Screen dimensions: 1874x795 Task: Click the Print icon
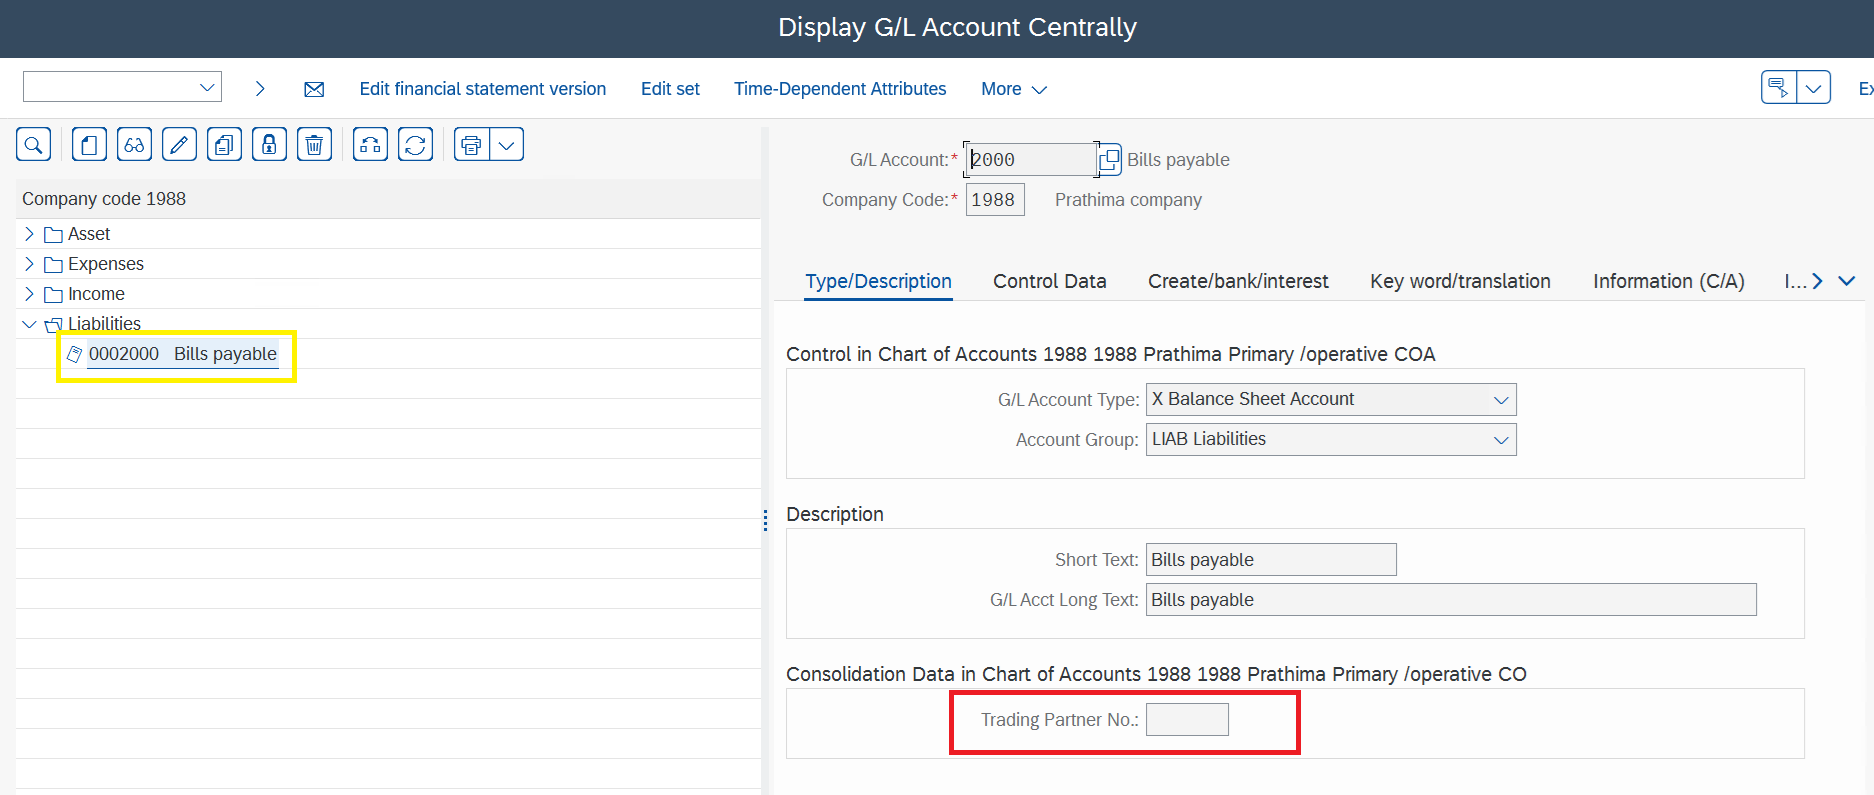(471, 145)
